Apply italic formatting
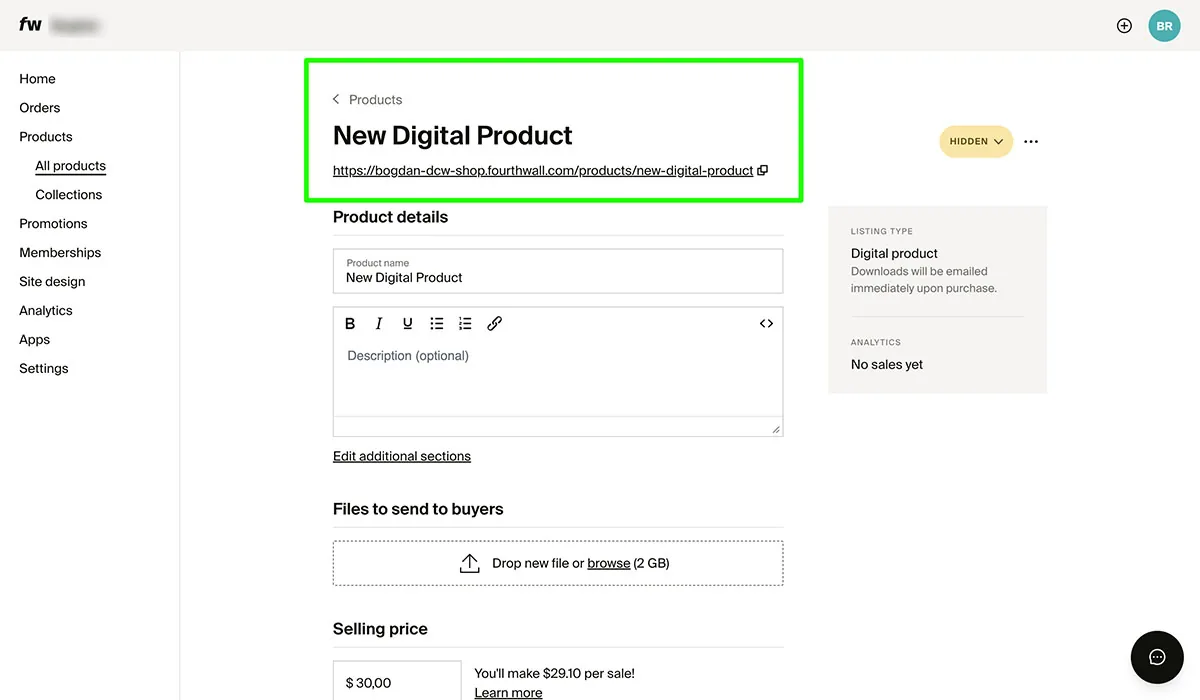The width and height of the screenshot is (1200, 700). pos(378,323)
